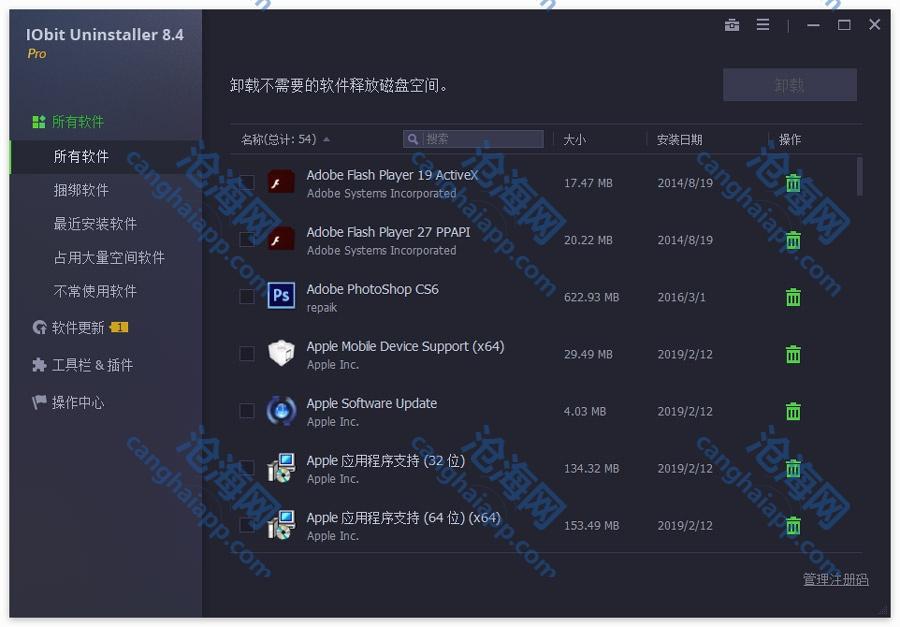
Task: Delete Adobe Flash Player 19 ActiveX via trash icon
Action: (x=793, y=183)
